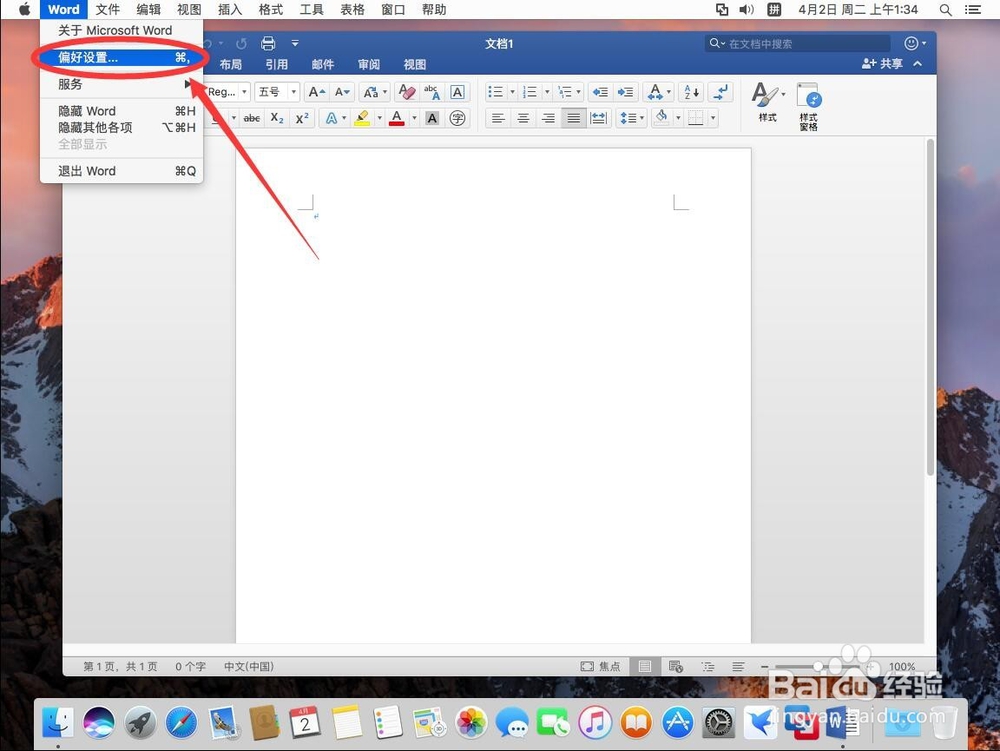Click the 共享 share button
Image resolution: width=1000 pixels, height=751 pixels.
[882, 64]
